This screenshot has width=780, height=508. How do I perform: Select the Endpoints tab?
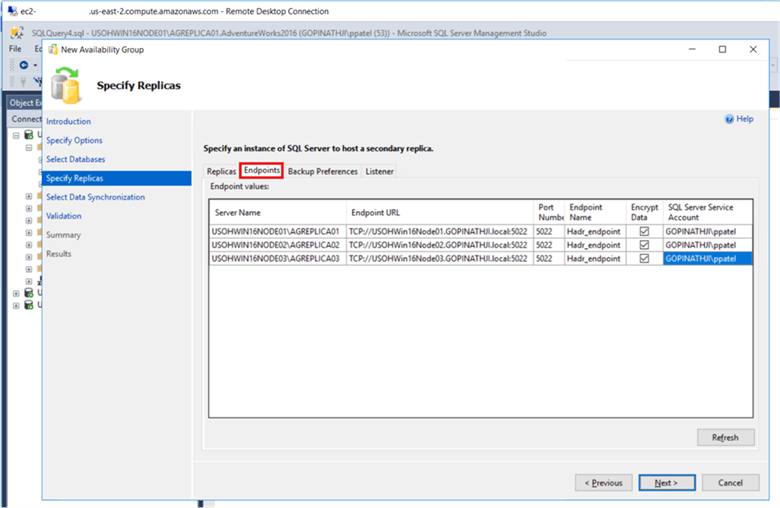pyautogui.click(x=262, y=170)
